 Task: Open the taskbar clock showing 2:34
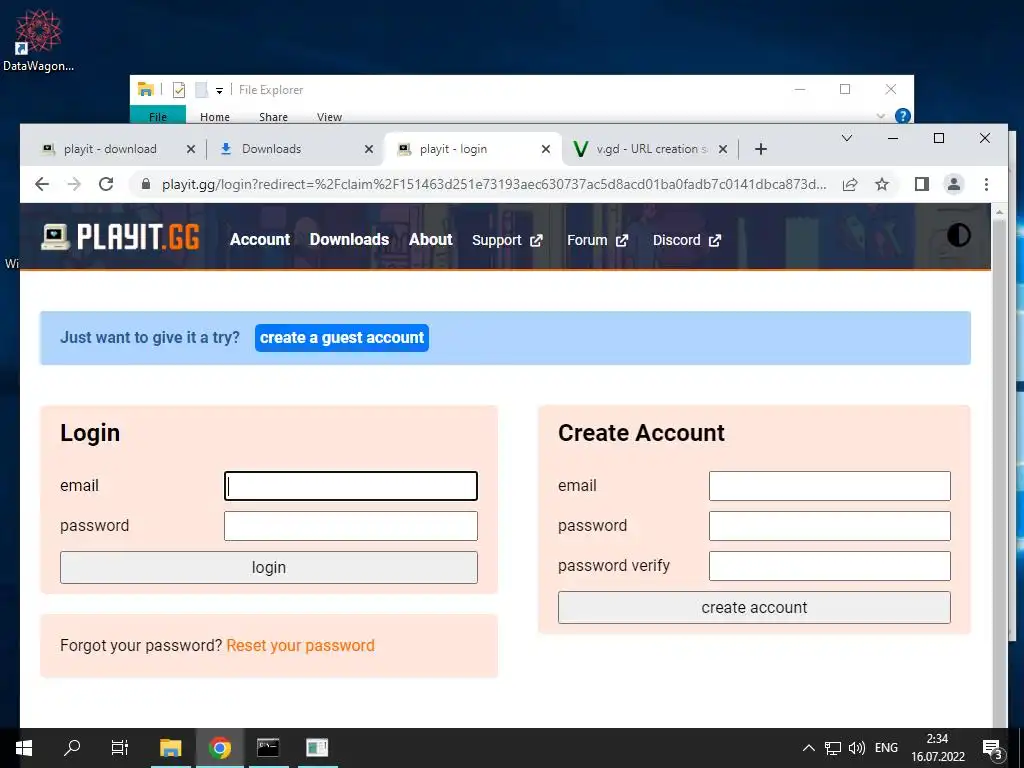pos(938,748)
